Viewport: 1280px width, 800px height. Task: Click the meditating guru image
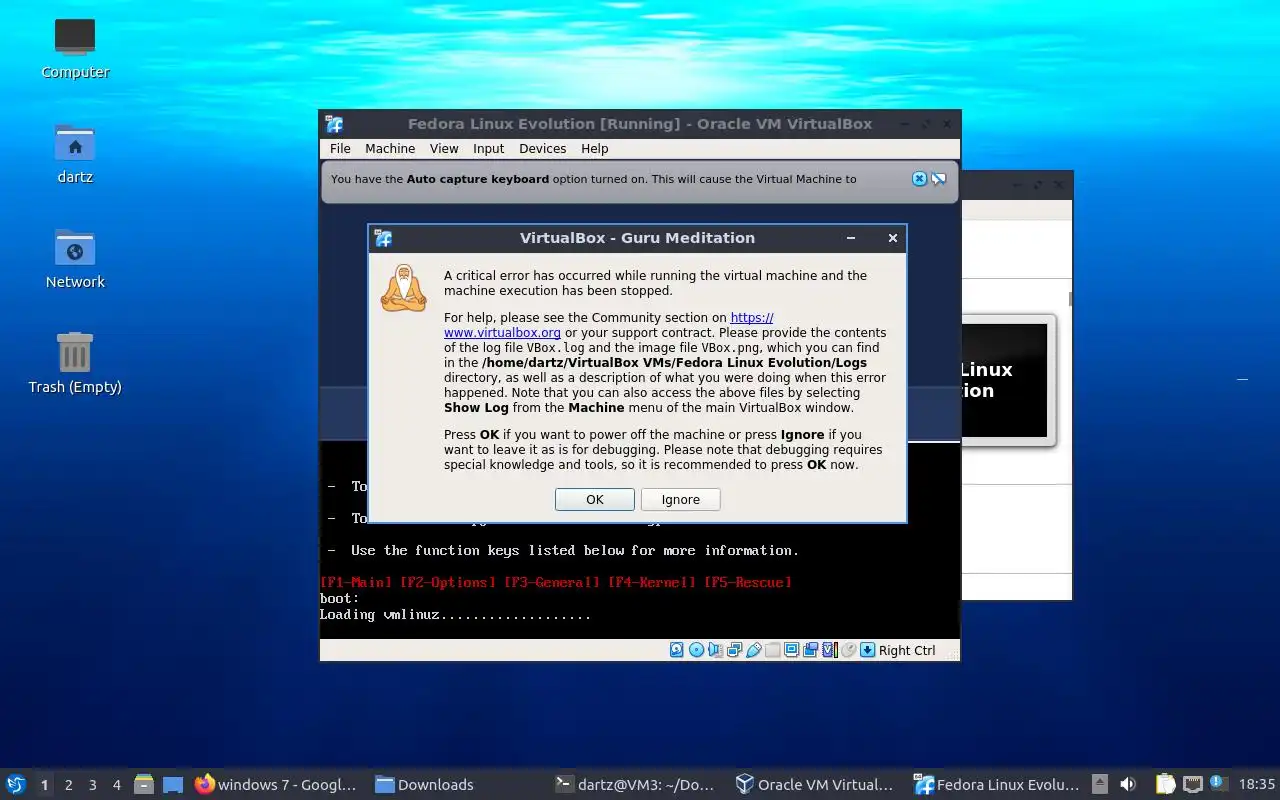(403, 289)
